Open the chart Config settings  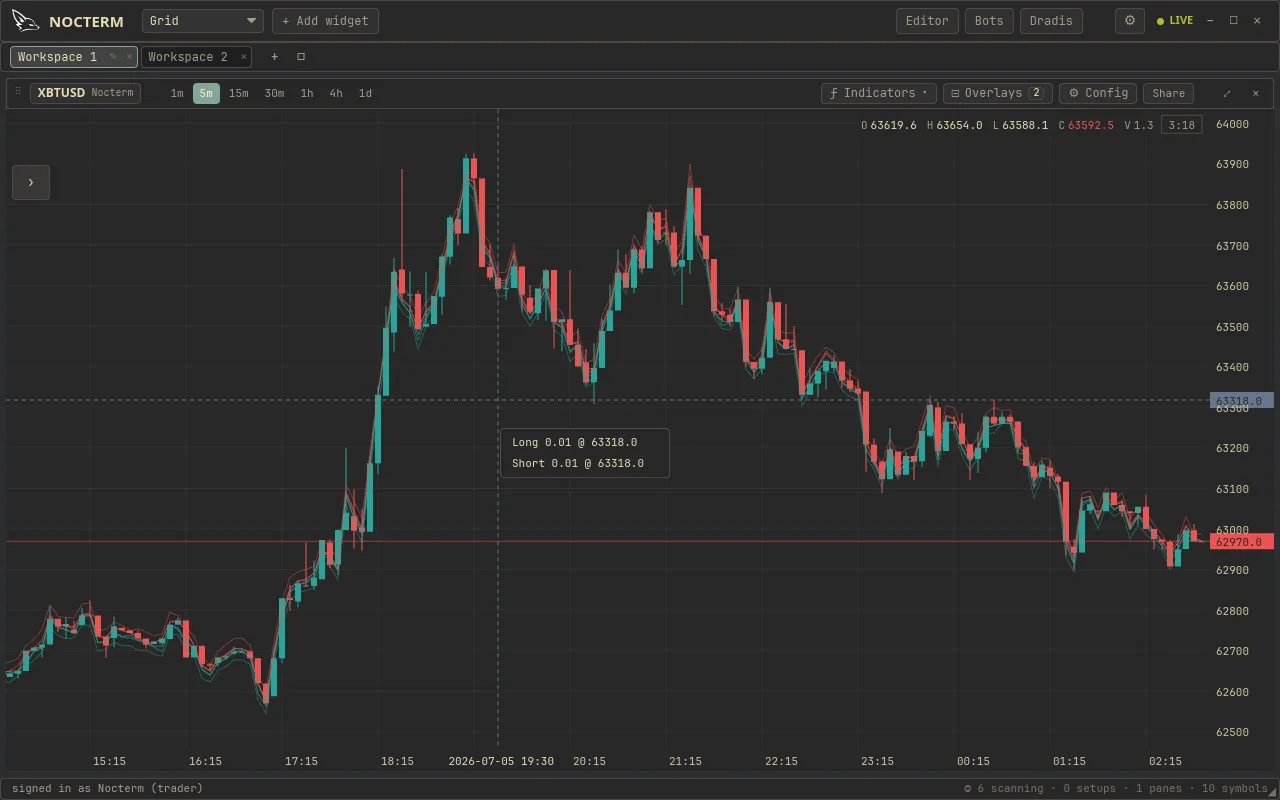[x=1098, y=93]
